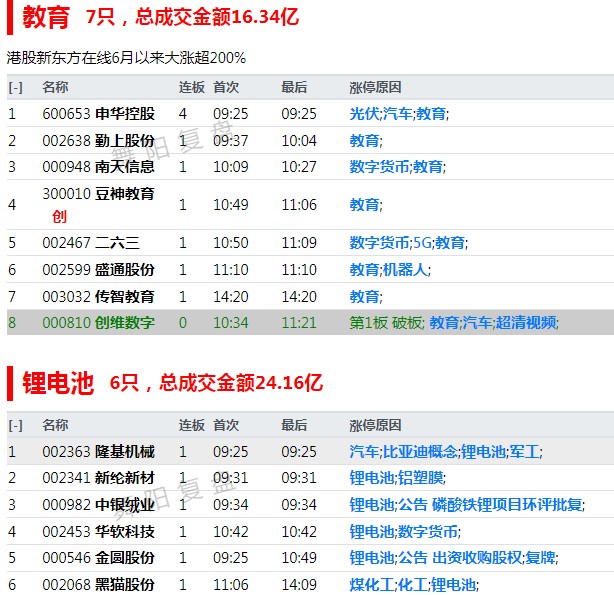
Task: Select stock 000982 中银绒业
Action: tap(99, 505)
